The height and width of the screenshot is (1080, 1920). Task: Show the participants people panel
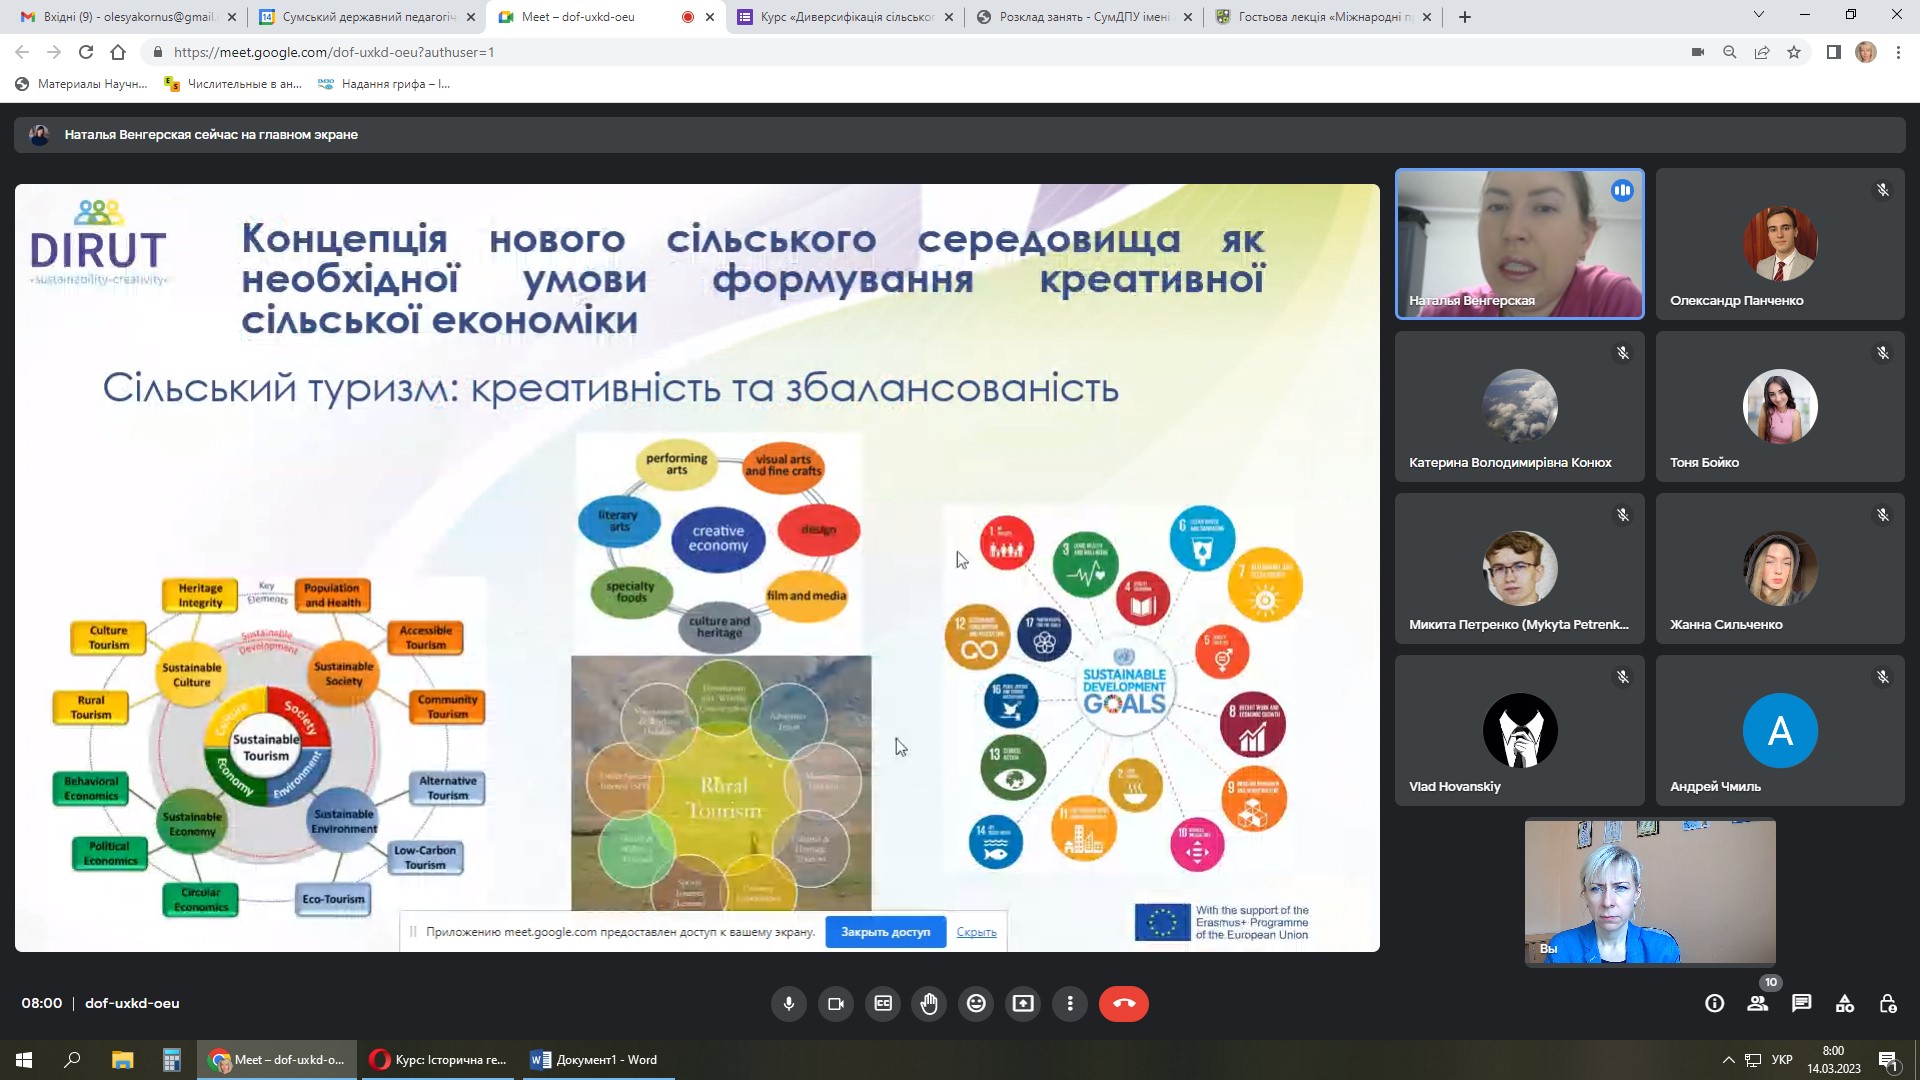click(x=1757, y=1003)
